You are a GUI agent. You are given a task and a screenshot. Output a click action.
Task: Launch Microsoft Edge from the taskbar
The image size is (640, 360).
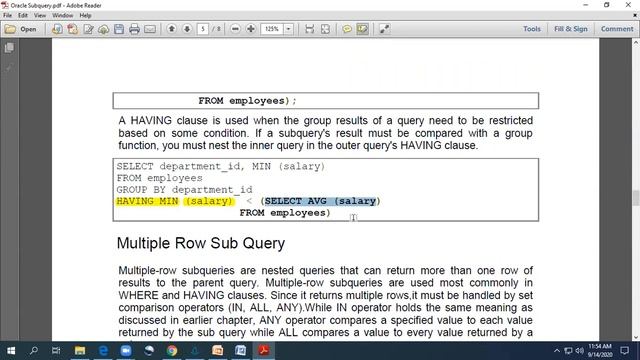103,351
